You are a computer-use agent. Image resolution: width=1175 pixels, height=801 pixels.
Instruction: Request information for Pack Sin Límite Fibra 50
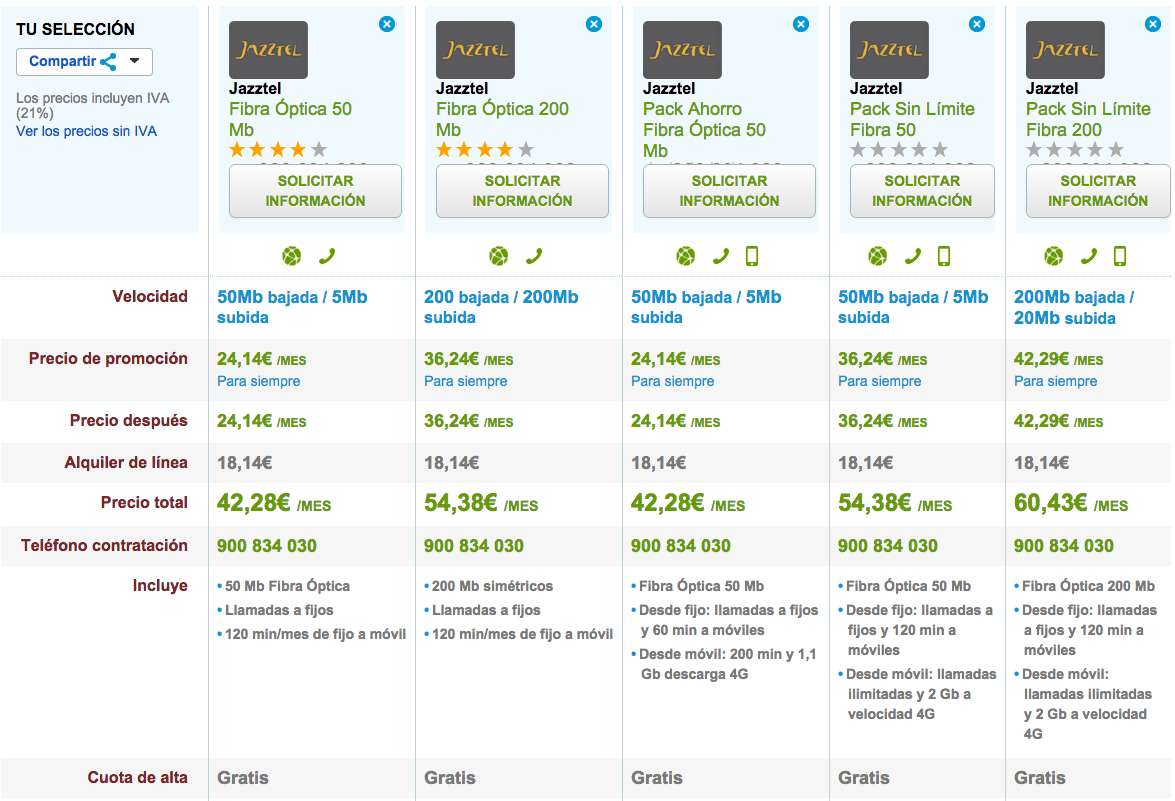(922, 191)
